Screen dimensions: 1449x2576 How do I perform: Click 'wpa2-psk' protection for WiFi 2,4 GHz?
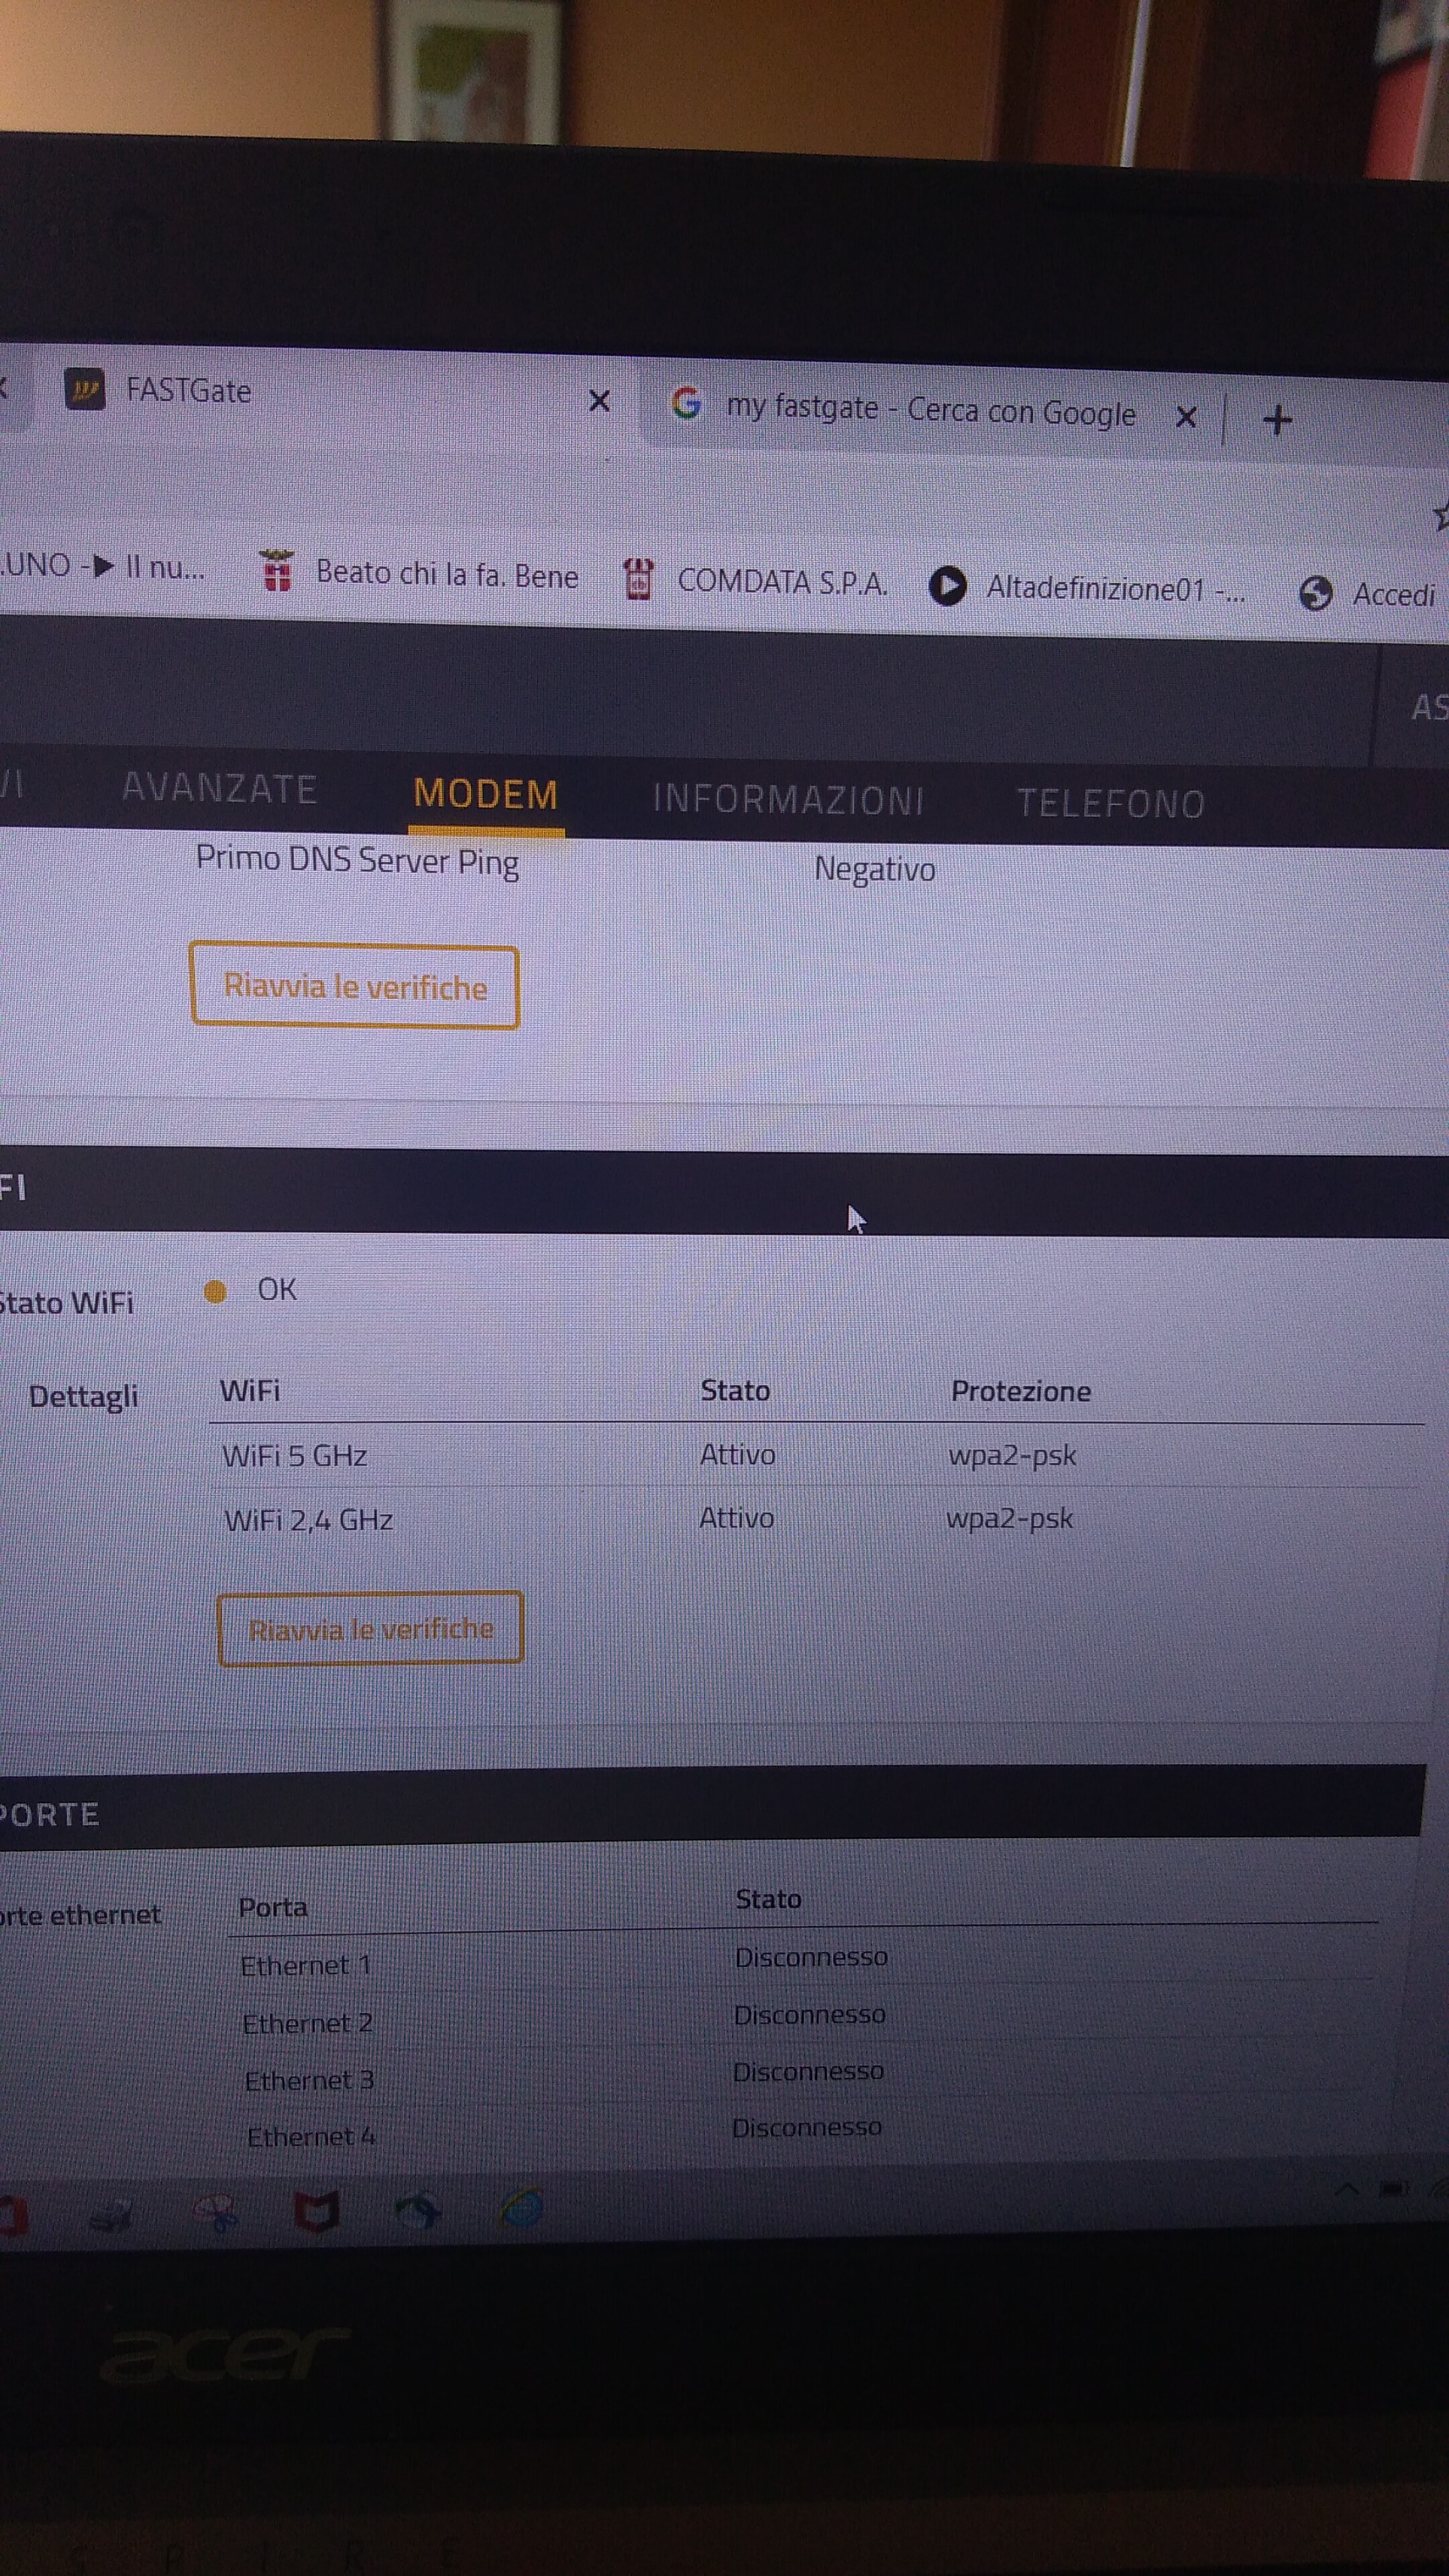point(1010,1519)
